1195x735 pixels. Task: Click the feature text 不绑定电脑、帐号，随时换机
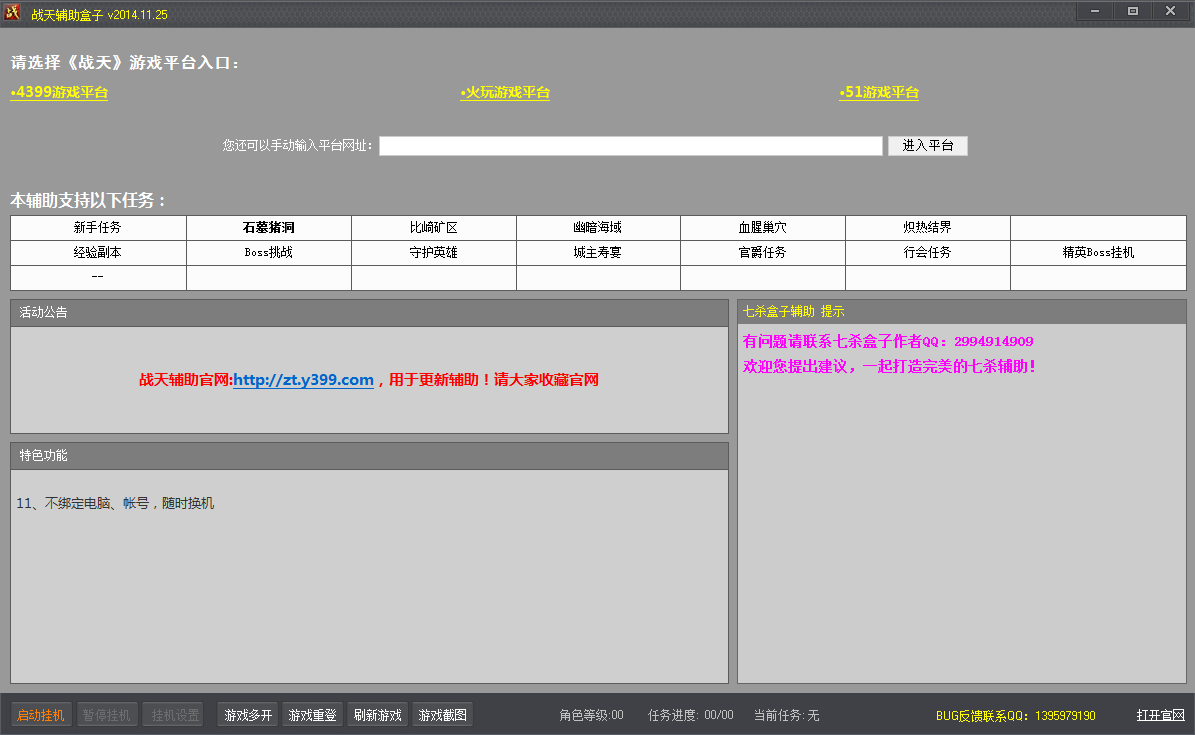pos(130,503)
